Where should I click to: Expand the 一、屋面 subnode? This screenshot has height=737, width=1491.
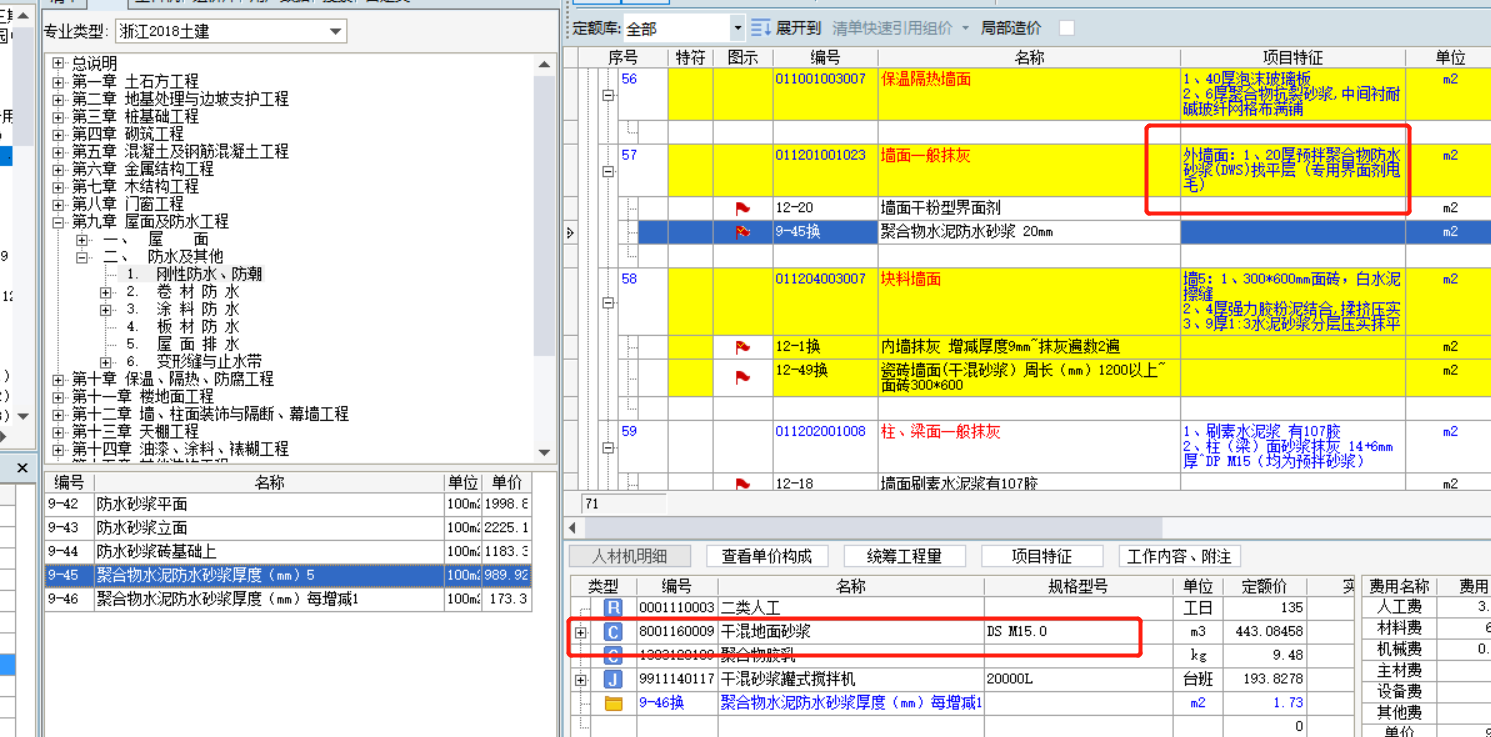pyautogui.click(x=82, y=240)
